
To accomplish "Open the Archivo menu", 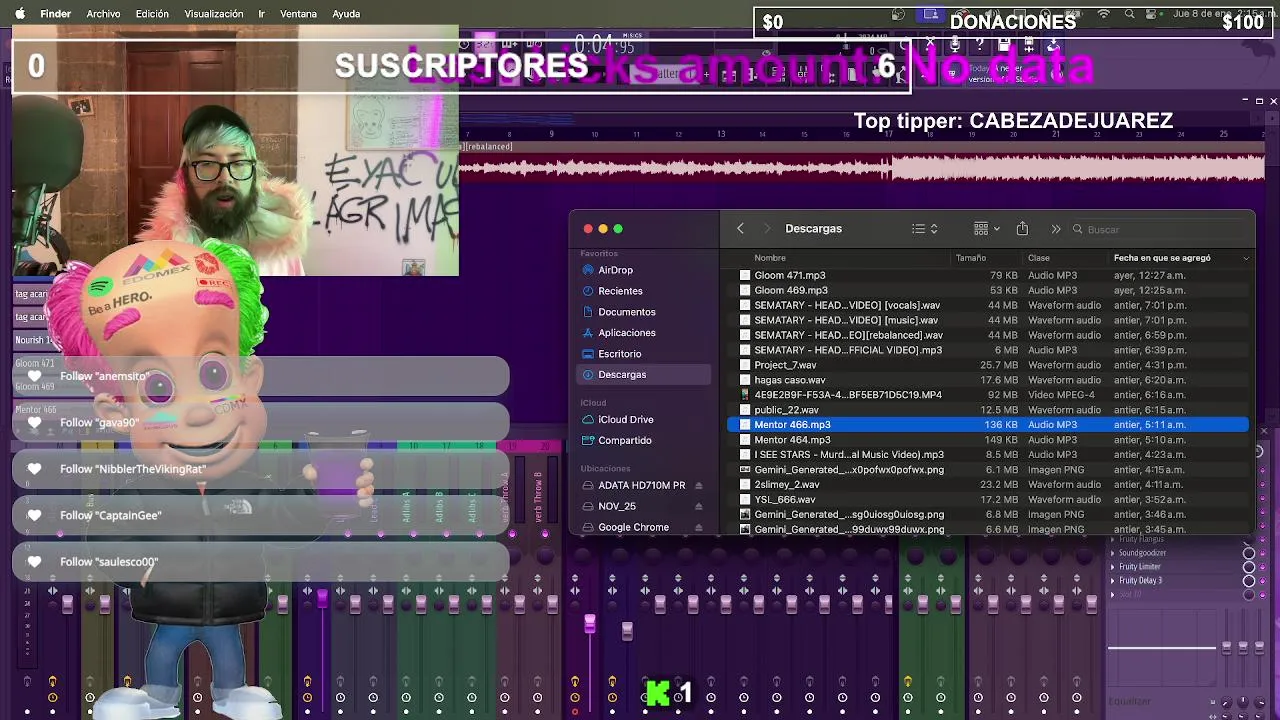I will coord(103,14).
